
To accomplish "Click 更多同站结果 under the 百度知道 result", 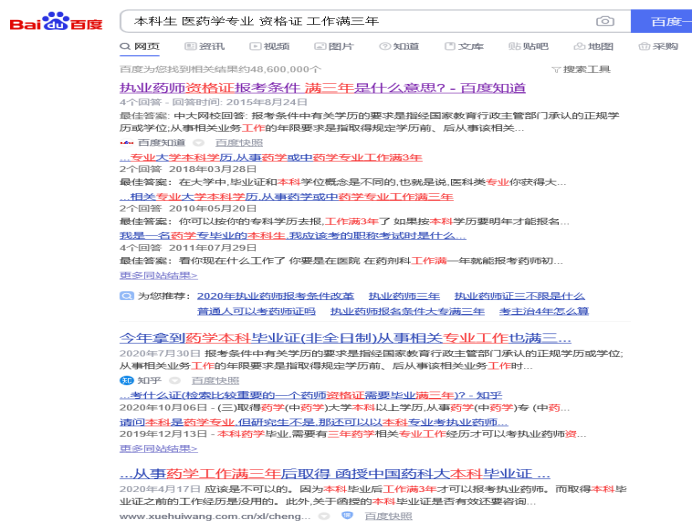I will 158,275.
